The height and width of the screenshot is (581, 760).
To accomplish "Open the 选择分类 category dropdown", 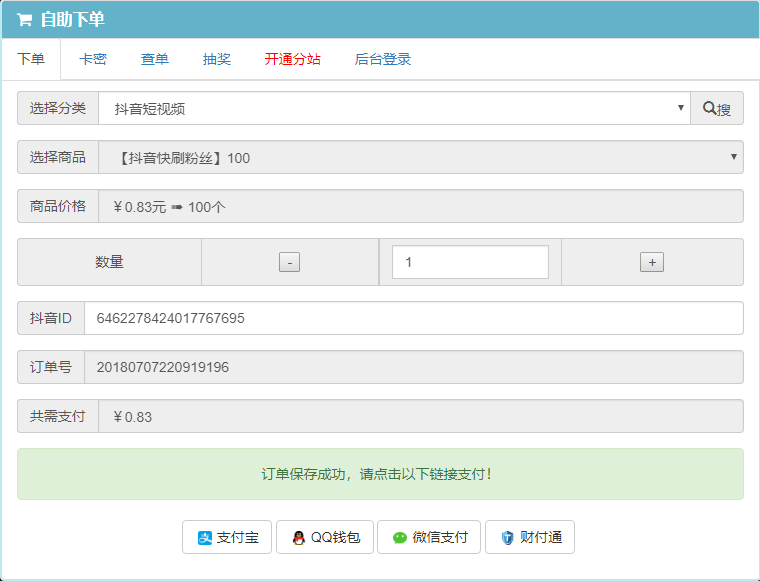I will 394,108.
